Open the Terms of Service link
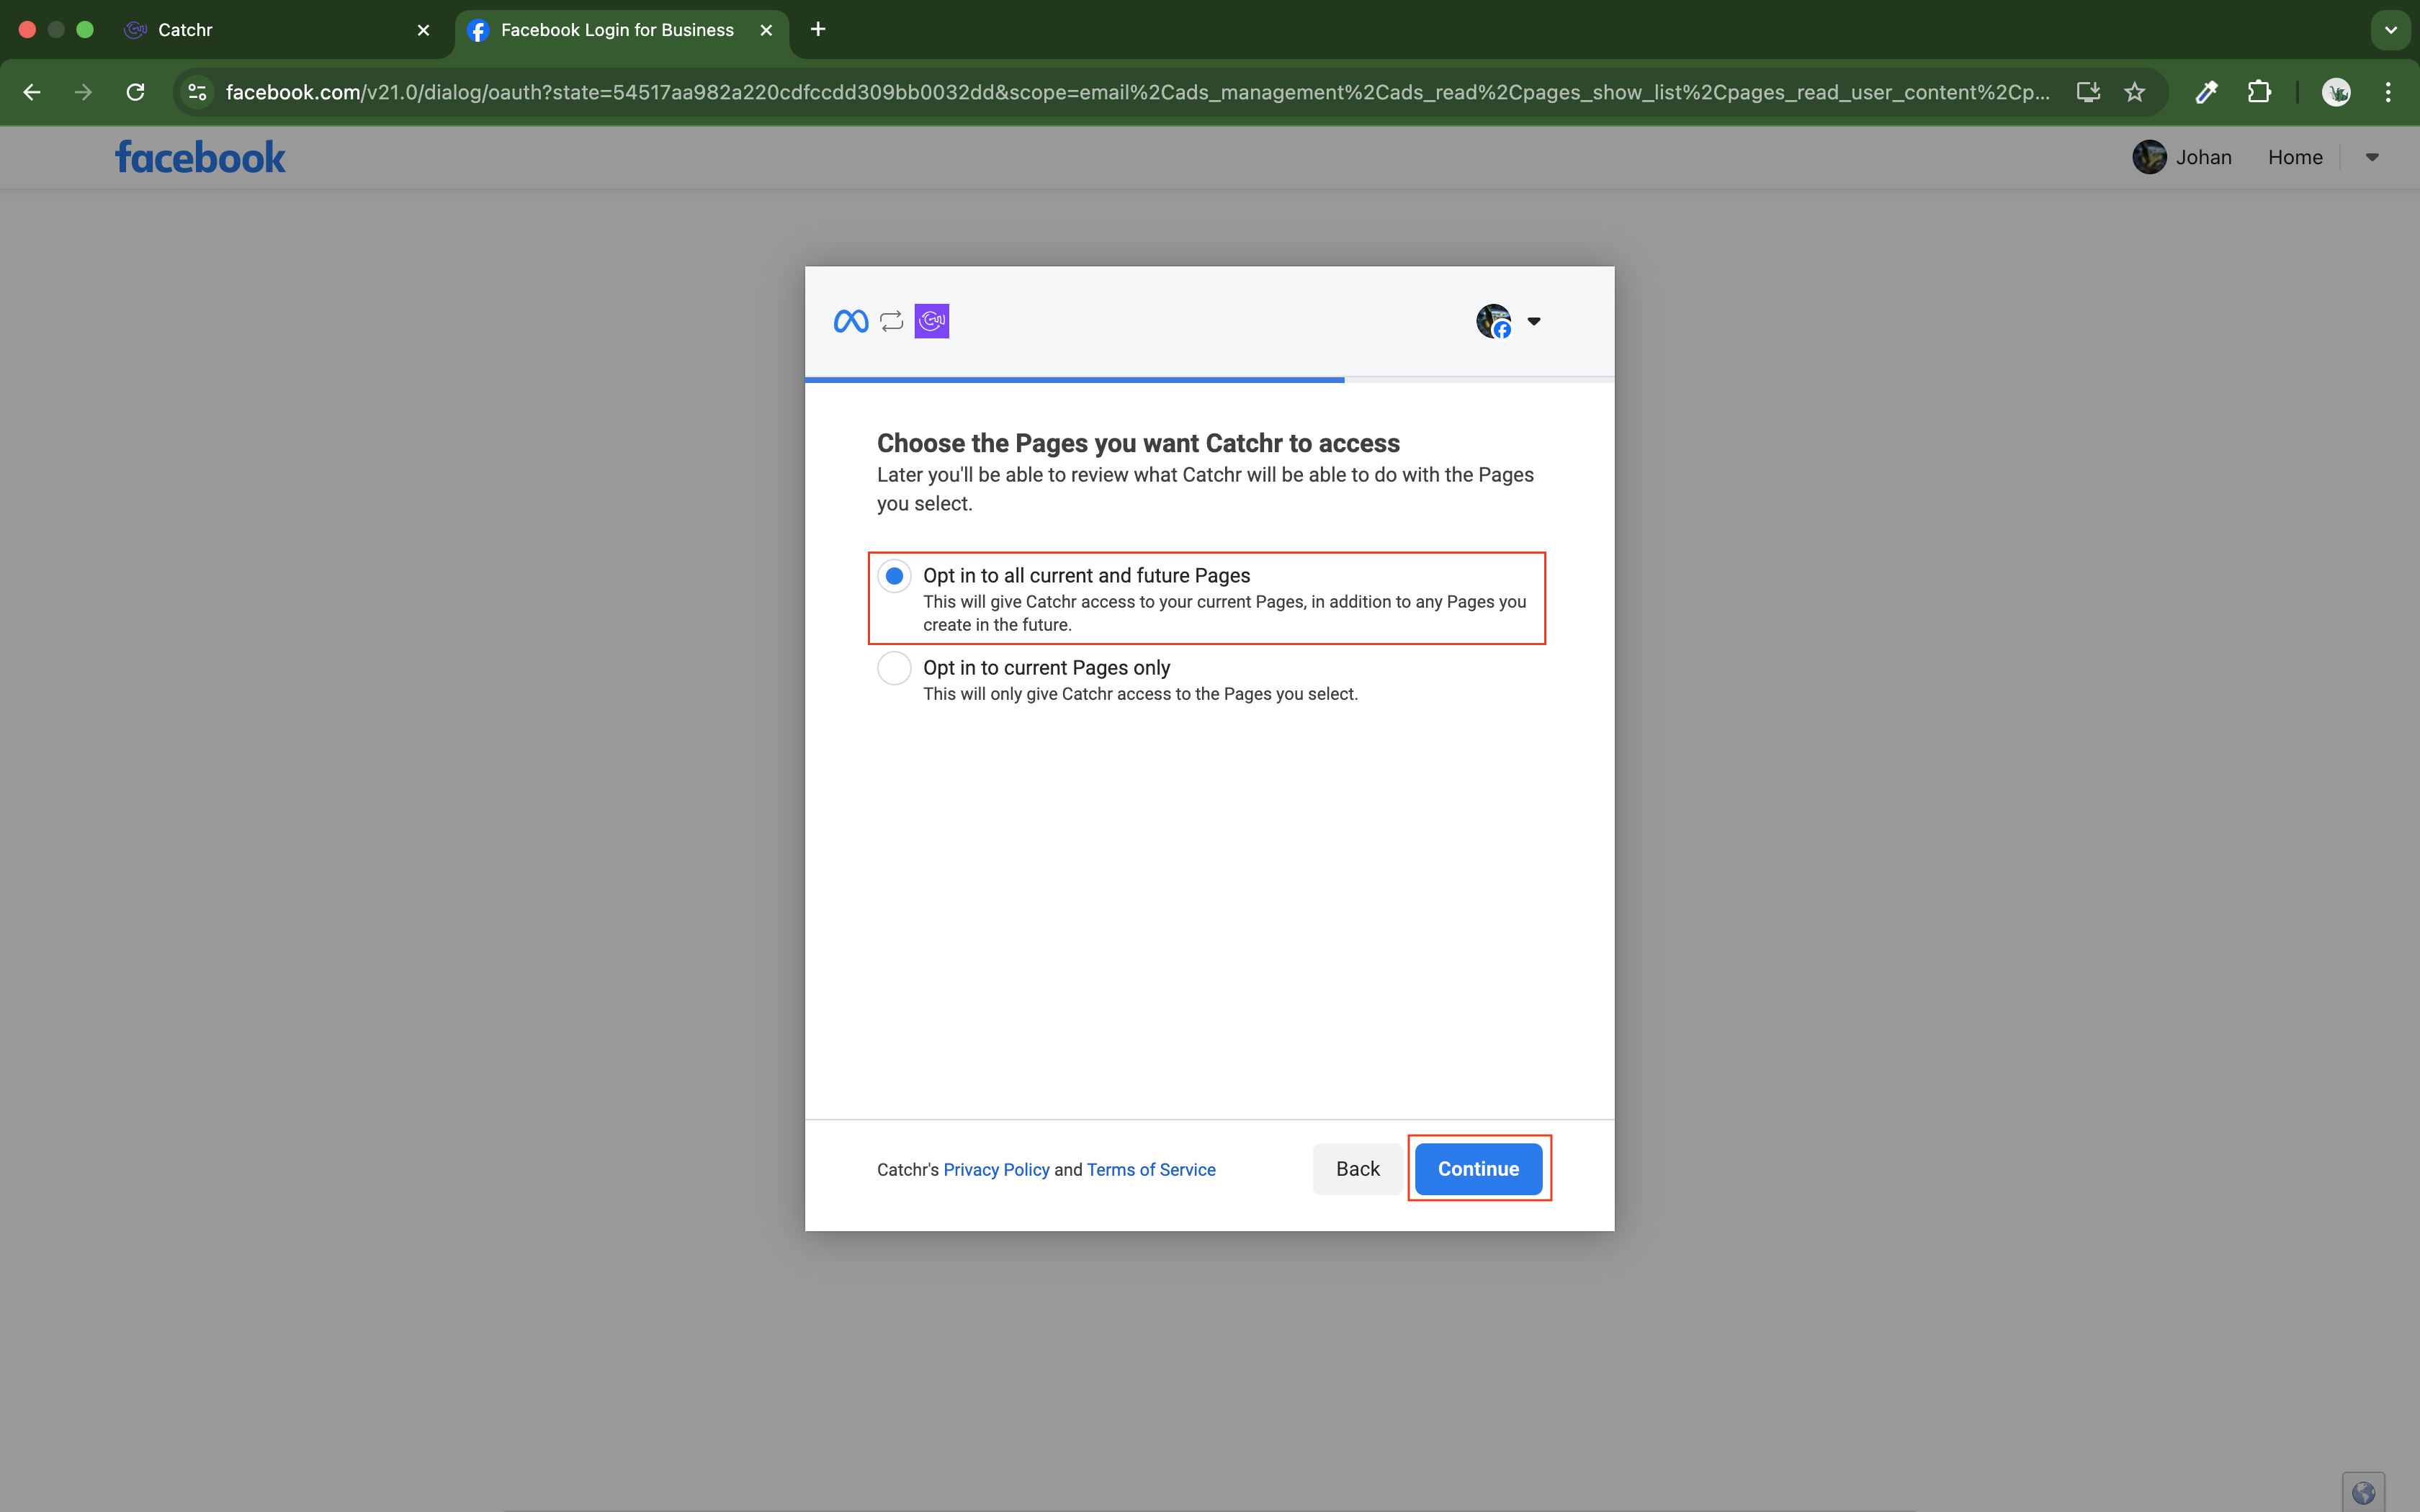The width and height of the screenshot is (2420, 1512). pyautogui.click(x=1151, y=1169)
